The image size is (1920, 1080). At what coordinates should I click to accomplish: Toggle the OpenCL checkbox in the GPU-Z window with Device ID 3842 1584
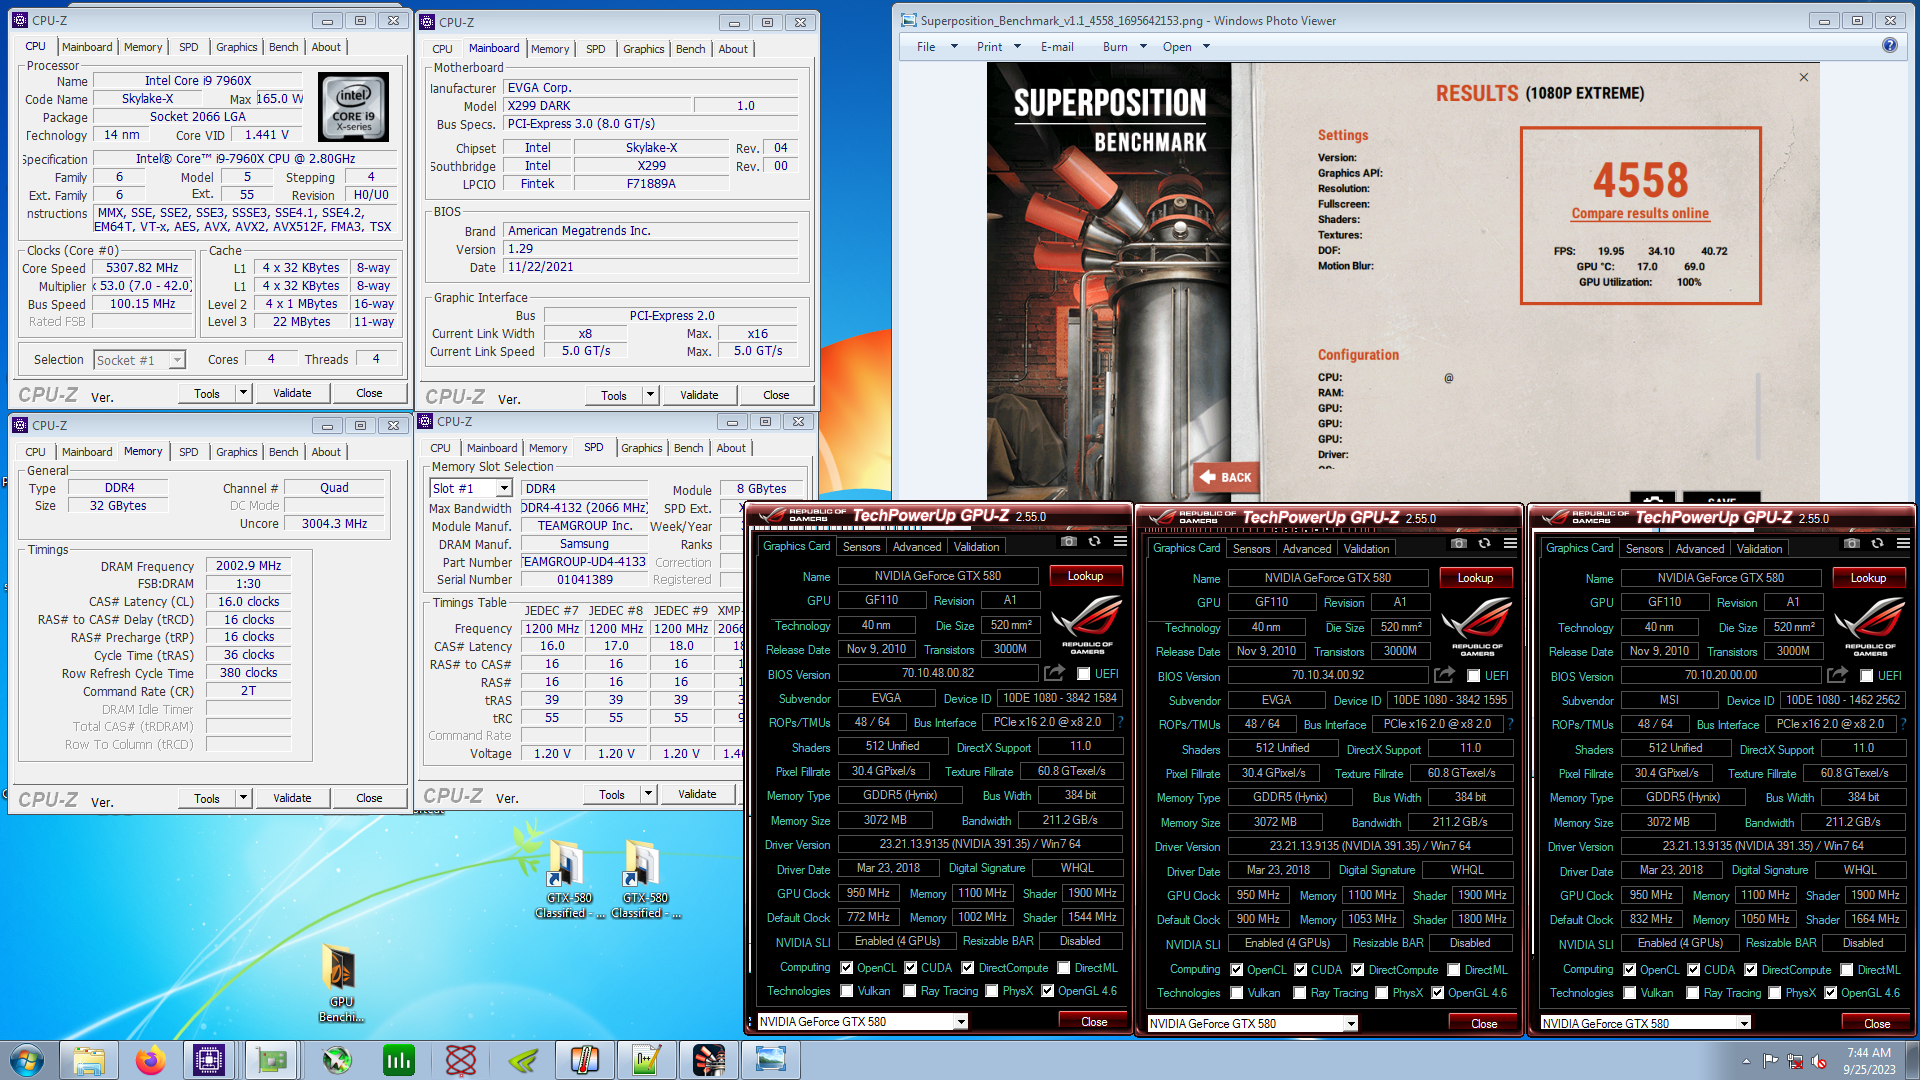coord(847,968)
